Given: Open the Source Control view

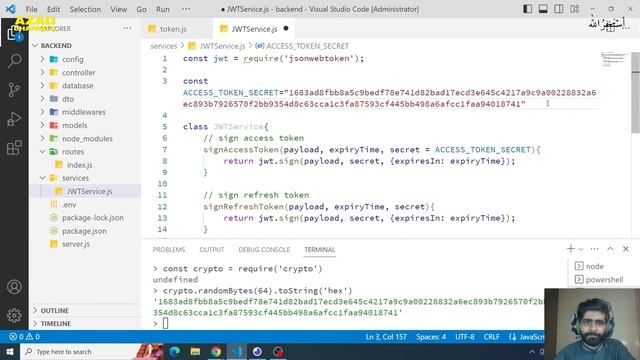Looking at the screenshot, I should (x=14, y=89).
